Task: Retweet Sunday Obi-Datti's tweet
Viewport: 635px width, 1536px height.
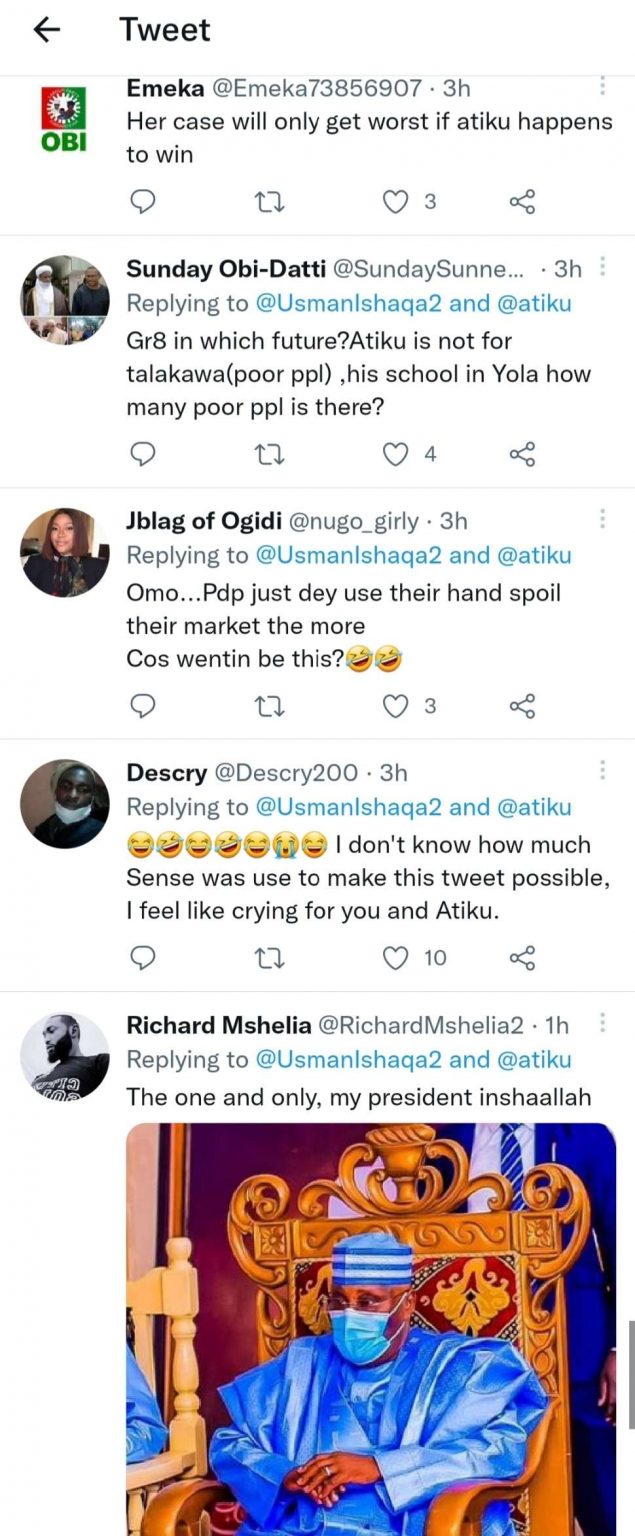Action: [270, 455]
